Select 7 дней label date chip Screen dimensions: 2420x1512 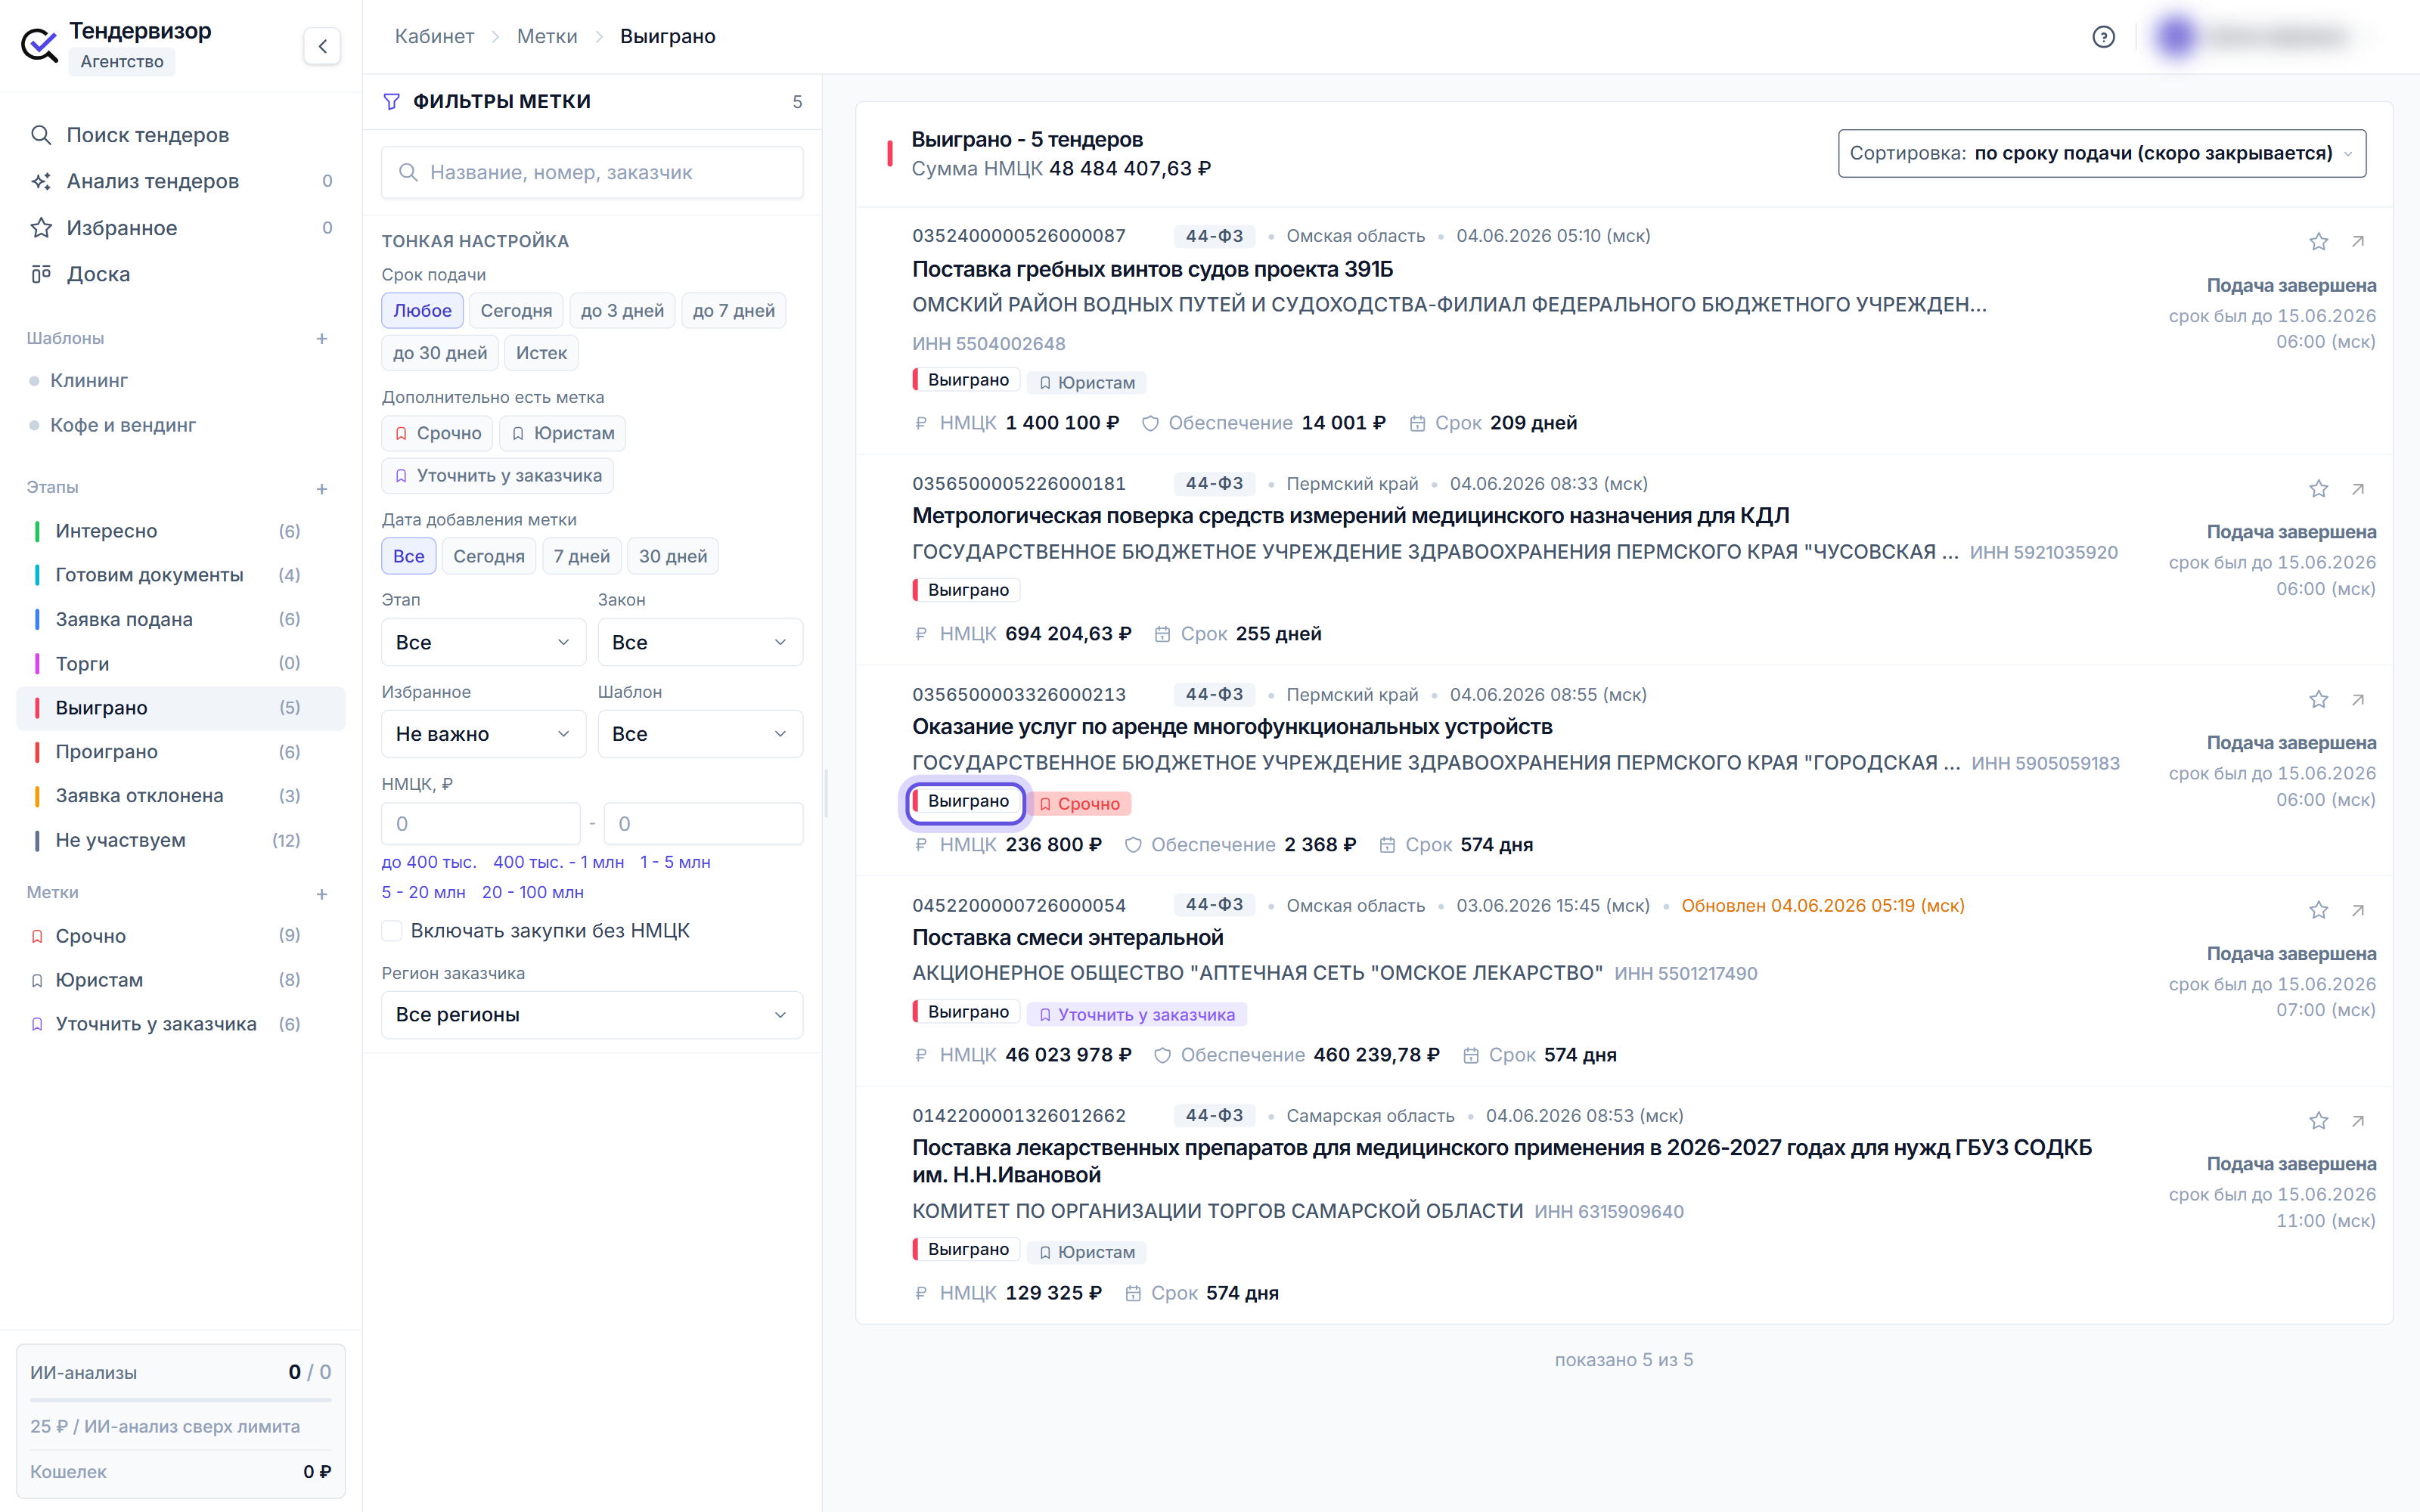[581, 556]
